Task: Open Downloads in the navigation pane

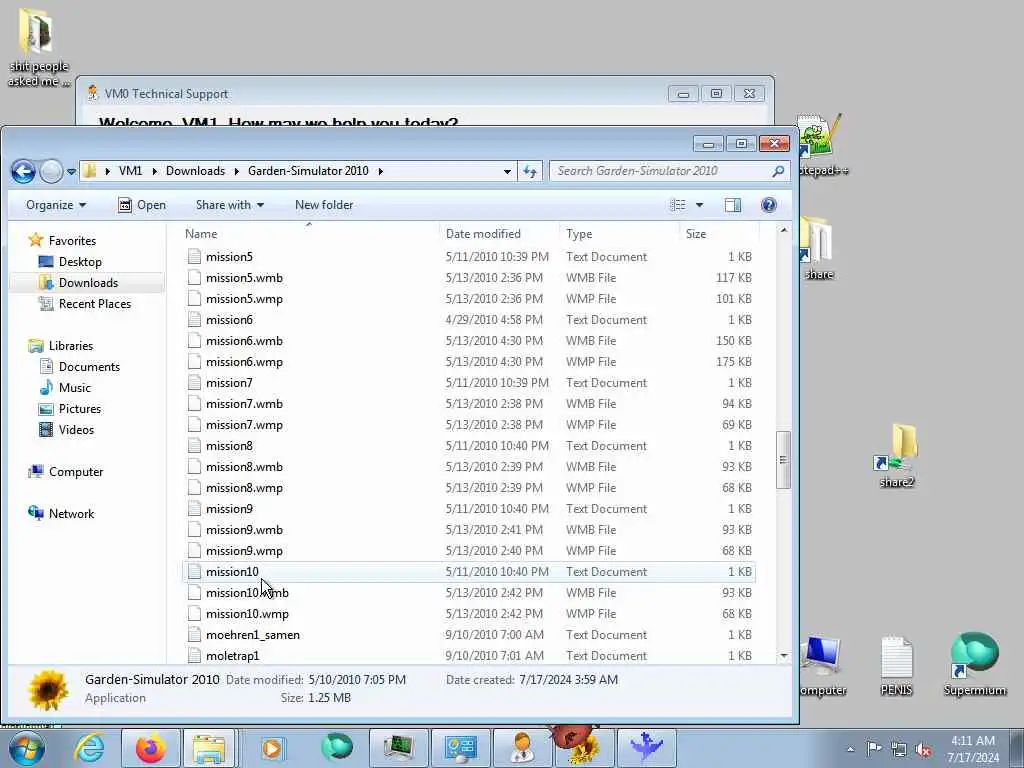Action: (88, 283)
